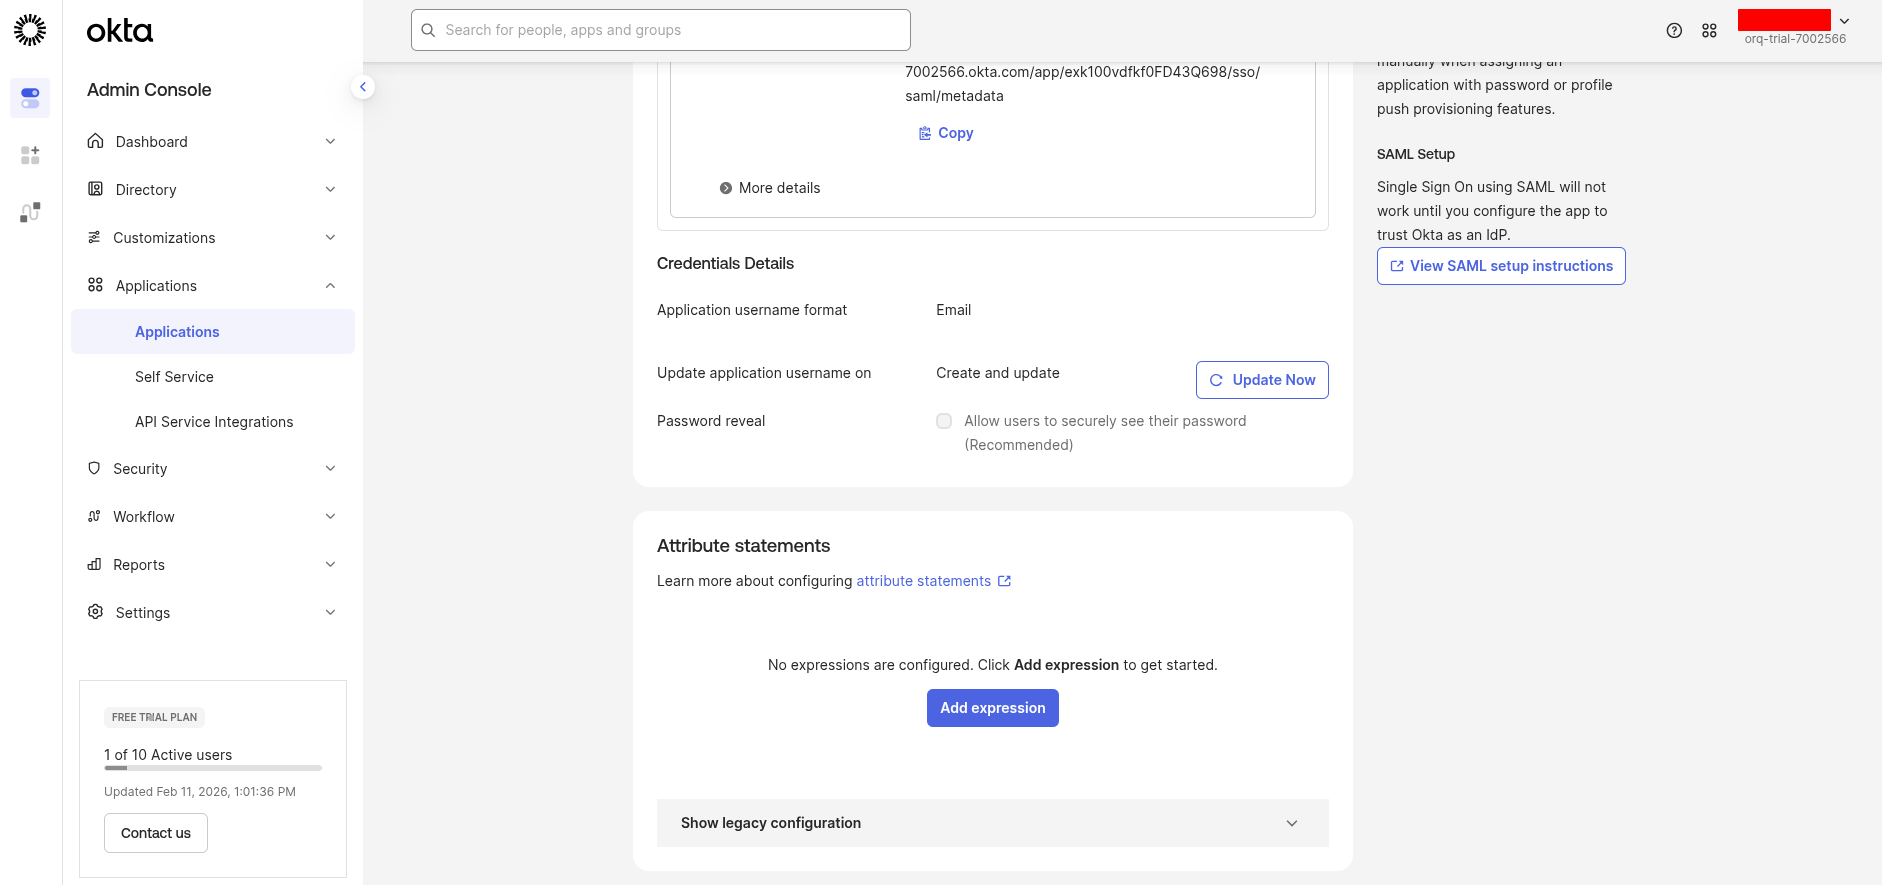Click the Workflow menu label
The width and height of the screenshot is (1882, 885).
[144, 517]
